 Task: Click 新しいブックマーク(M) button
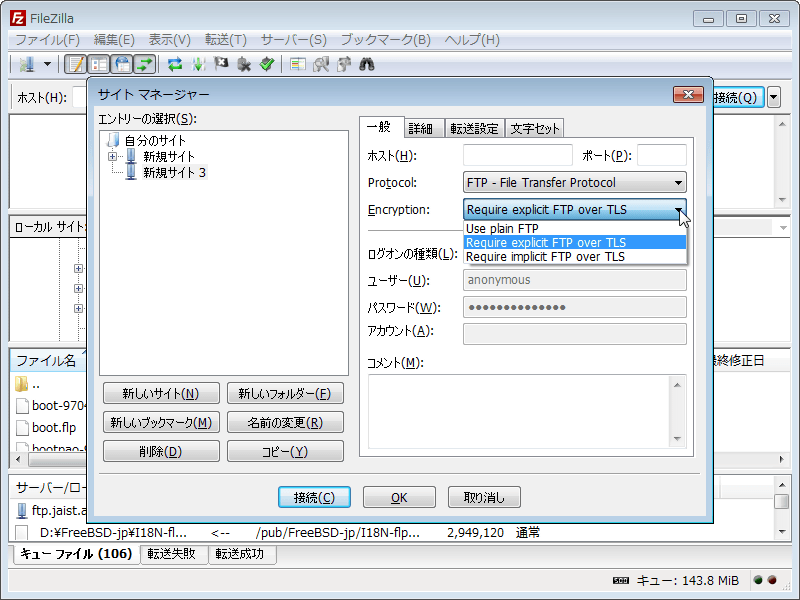pyautogui.click(x=161, y=422)
